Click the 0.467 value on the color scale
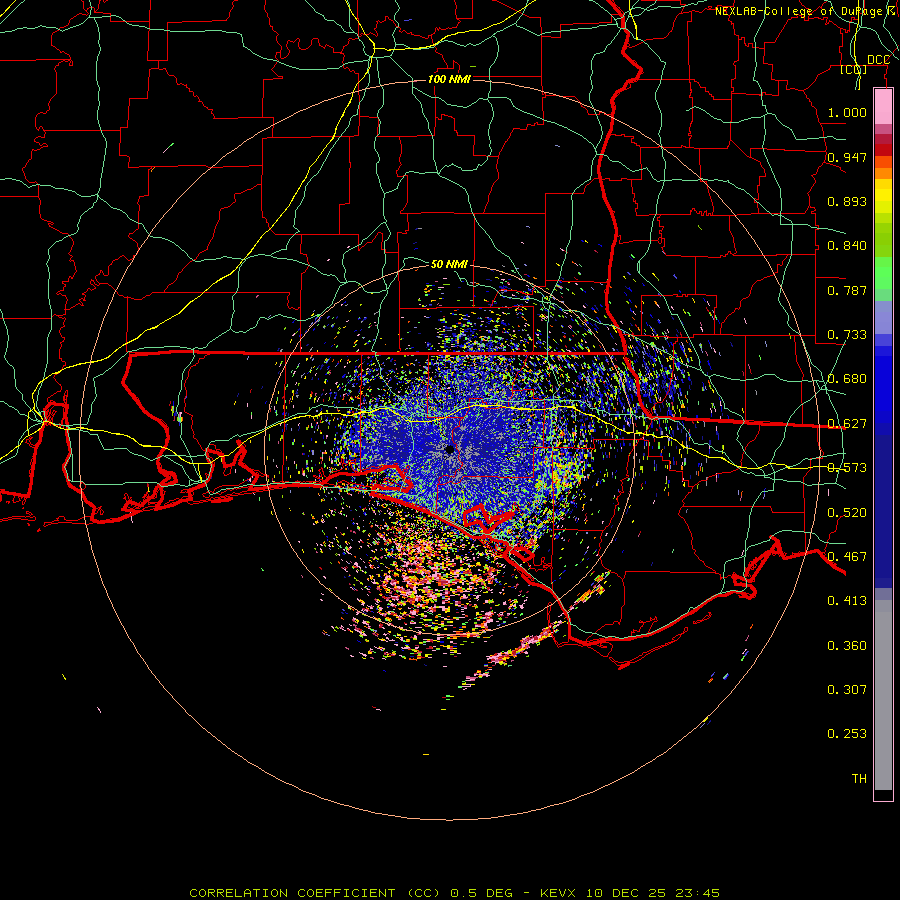The height and width of the screenshot is (900, 900). click(847, 557)
